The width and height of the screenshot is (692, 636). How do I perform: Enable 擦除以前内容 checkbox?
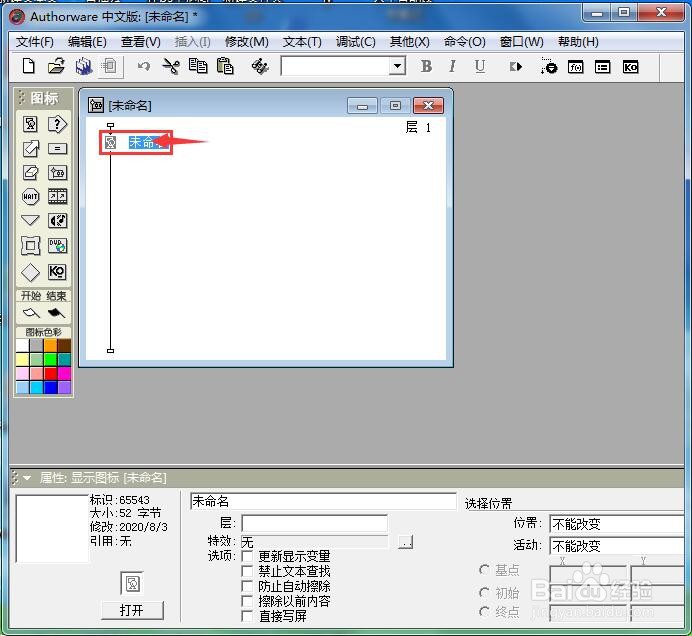pyautogui.click(x=248, y=602)
